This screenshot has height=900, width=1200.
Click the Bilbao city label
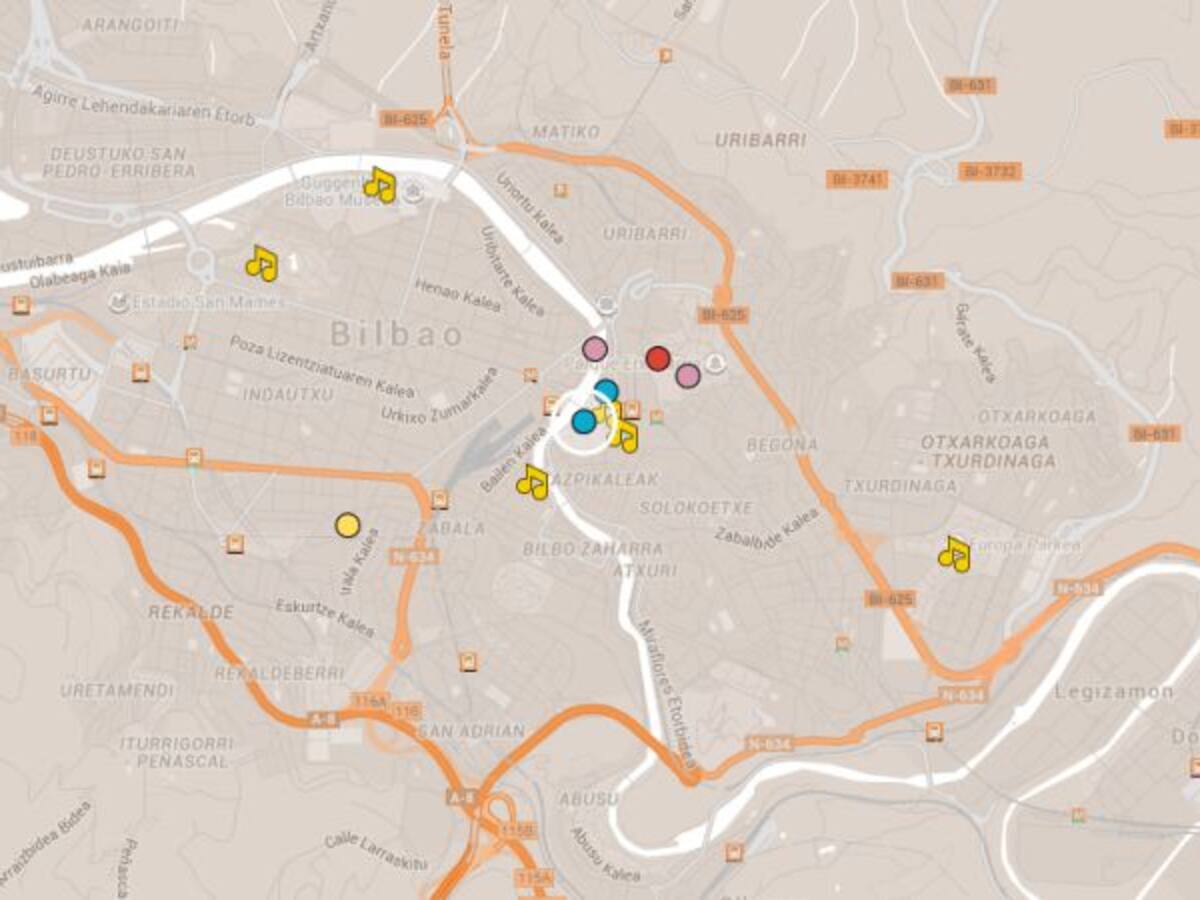coord(397,334)
